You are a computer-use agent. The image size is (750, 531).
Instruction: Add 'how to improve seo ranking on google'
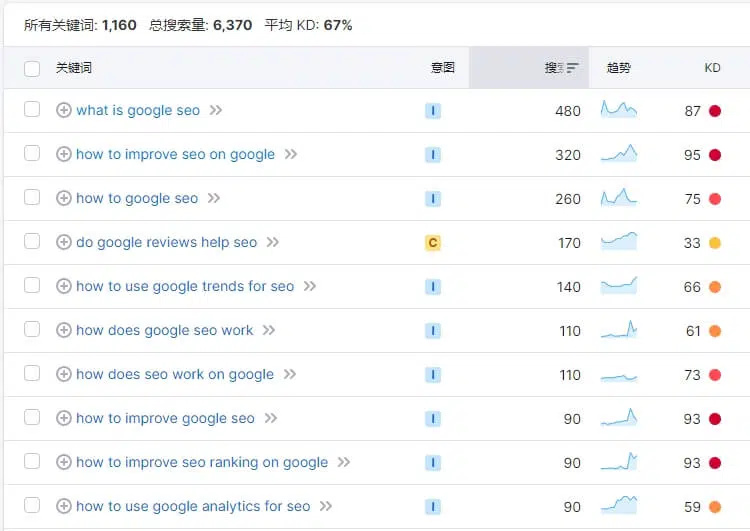(x=64, y=462)
